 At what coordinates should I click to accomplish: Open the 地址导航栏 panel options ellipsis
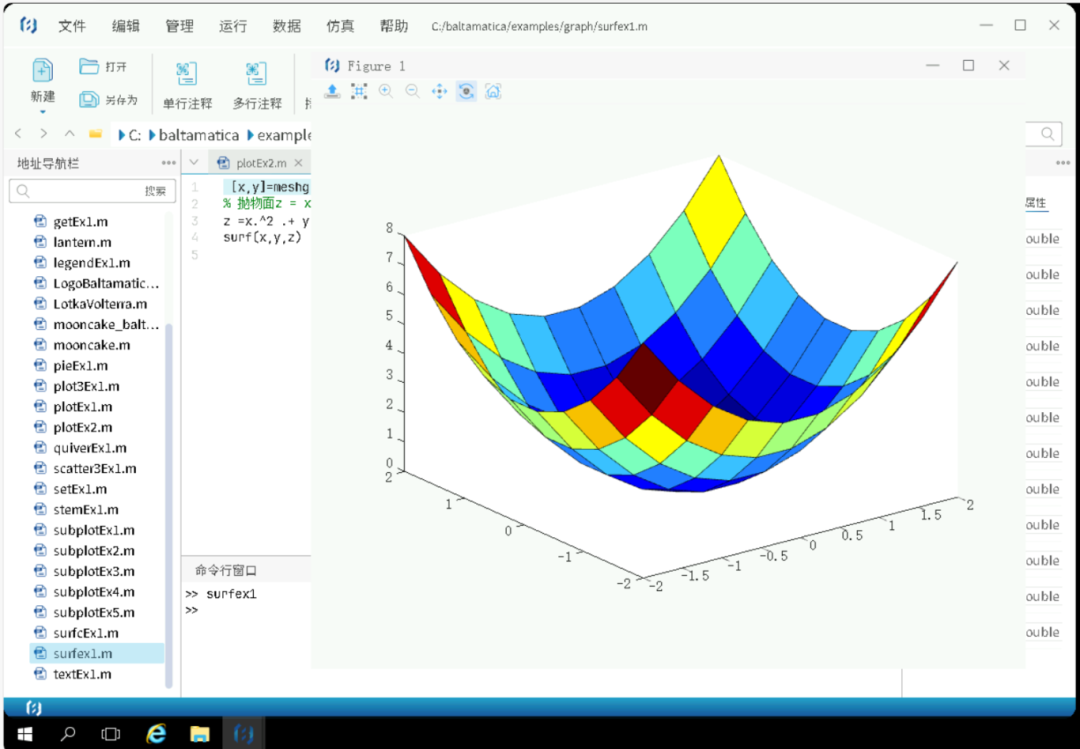click(168, 163)
